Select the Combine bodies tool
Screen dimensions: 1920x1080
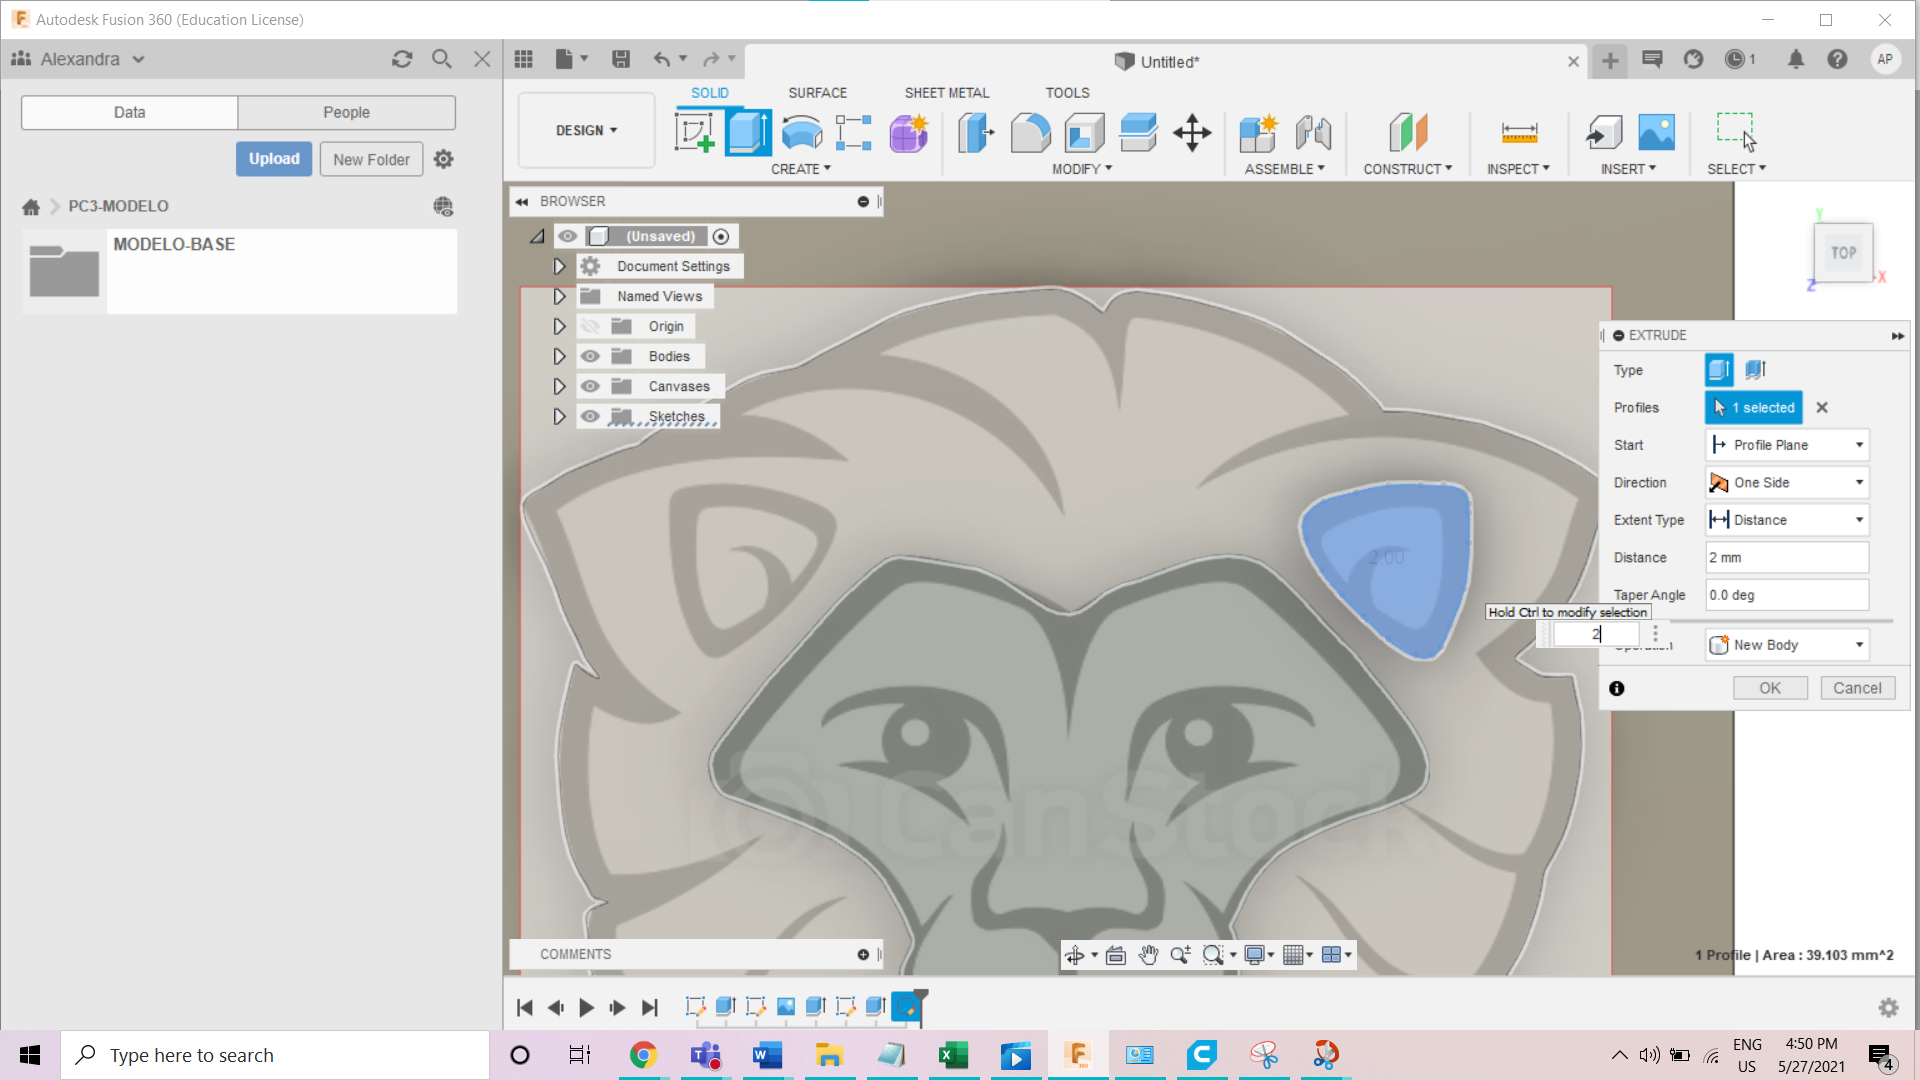point(1138,132)
